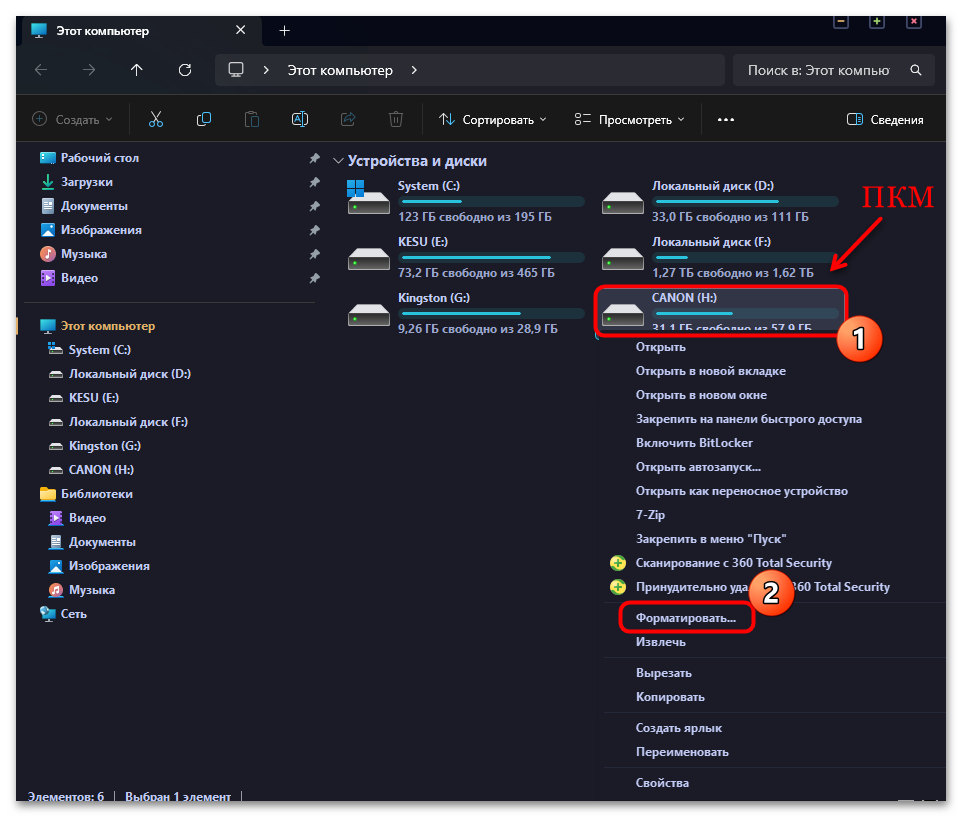The height and width of the screenshot is (817, 962).
Task: Unpin Музыка using its pin icon
Action: (315, 254)
